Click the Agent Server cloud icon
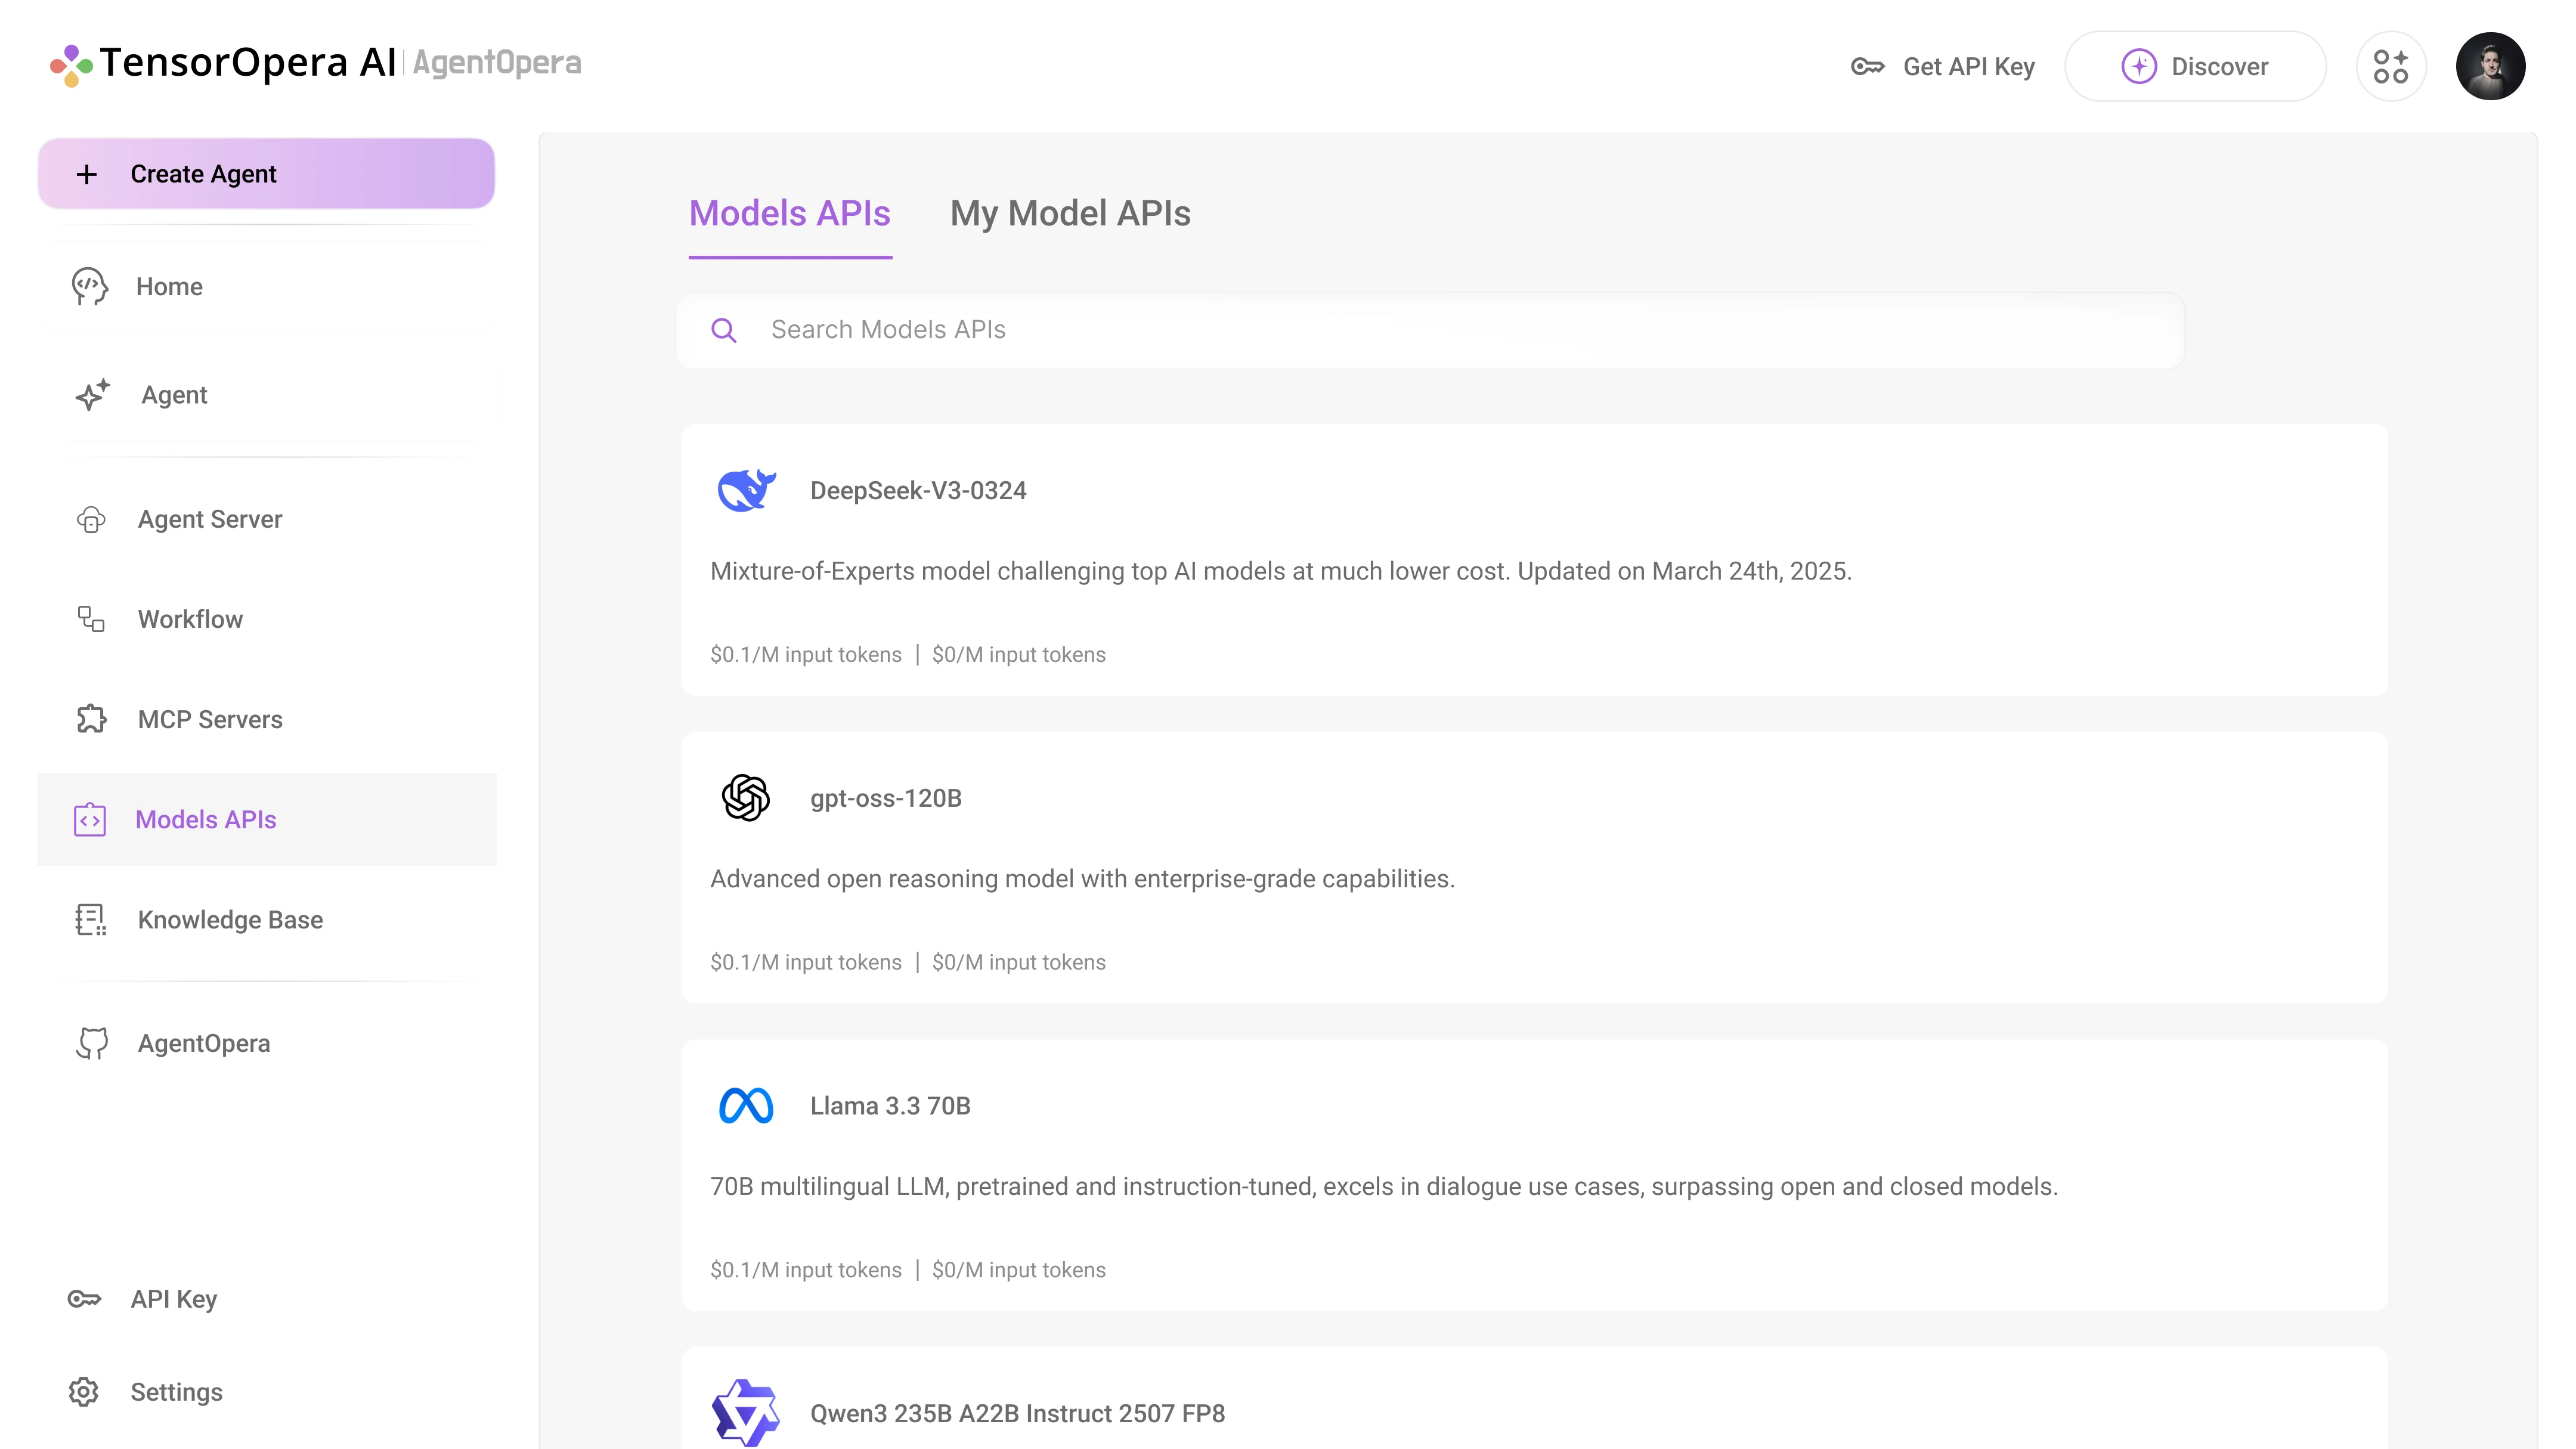Viewport: 2576px width, 1449px height. tap(91, 519)
